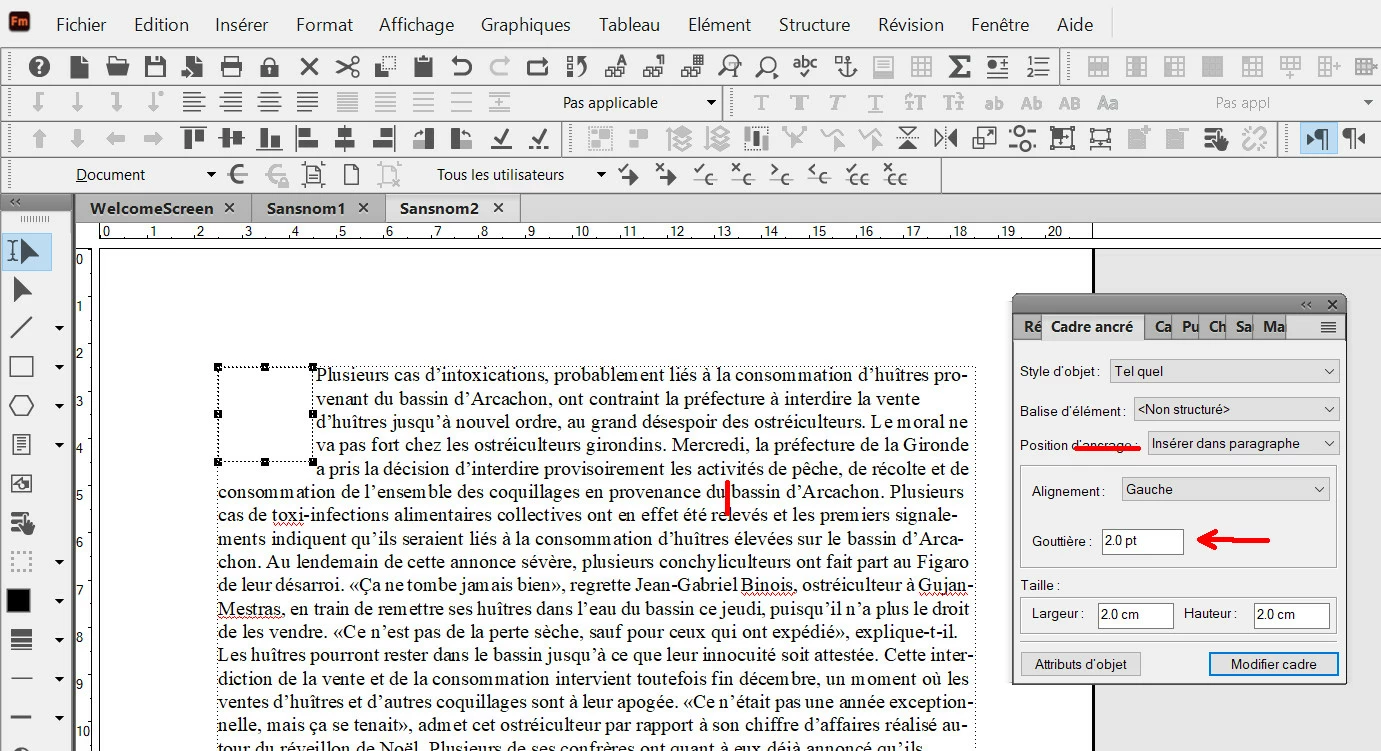Collapse the anchored frame panel with chevrons
This screenshot has height=751, width=1381.
pyautogui.click(x=1306, y=304)
